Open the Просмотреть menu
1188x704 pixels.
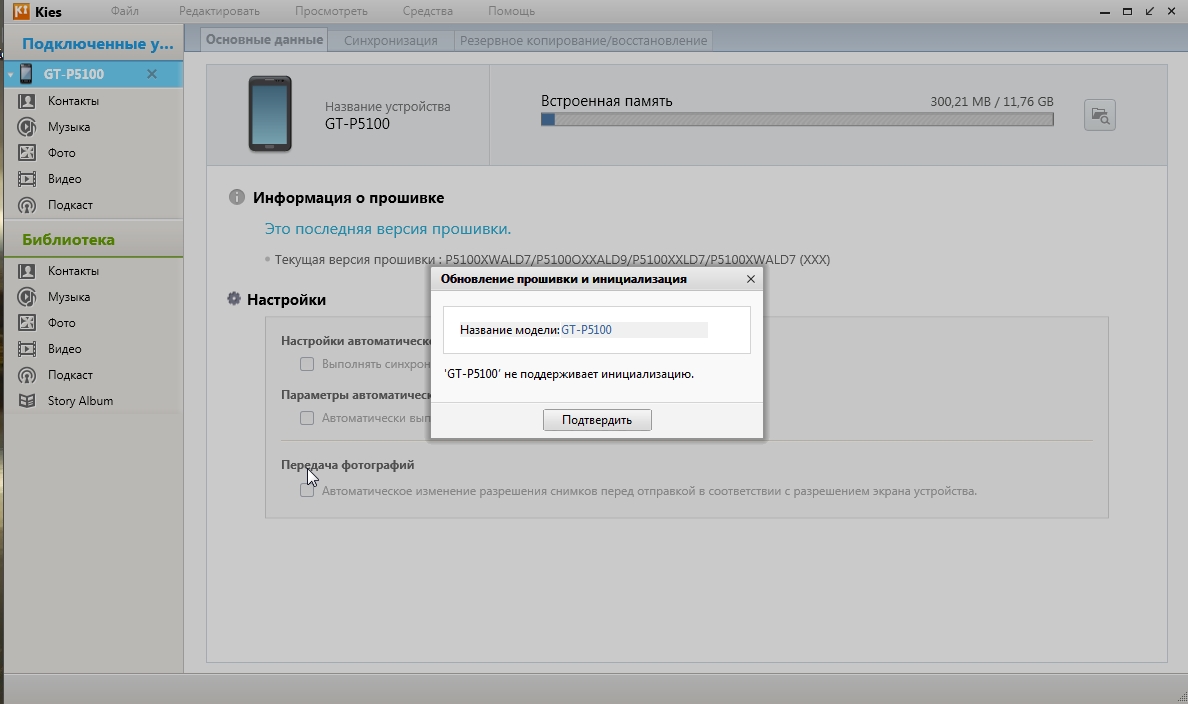coord(331,11)
